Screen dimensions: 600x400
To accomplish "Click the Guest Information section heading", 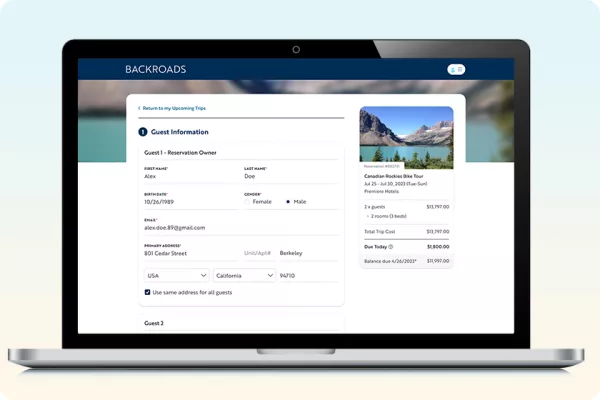I will point(179,132).
